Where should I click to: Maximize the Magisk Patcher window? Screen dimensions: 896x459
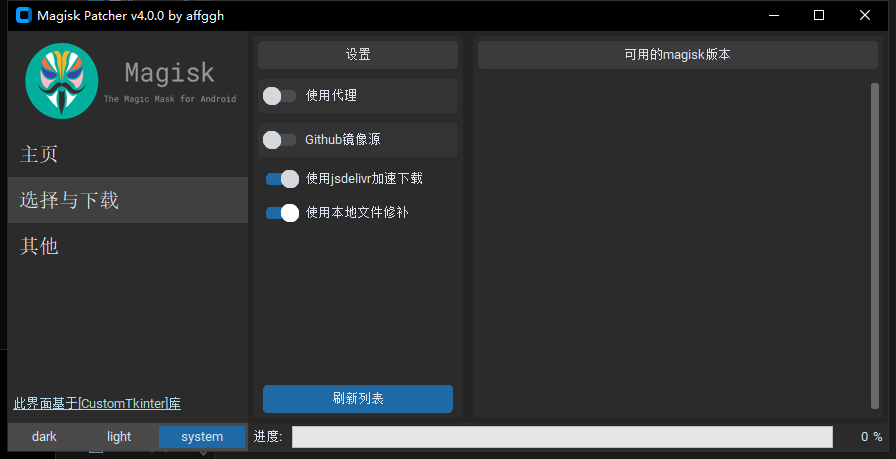(819, 15)
